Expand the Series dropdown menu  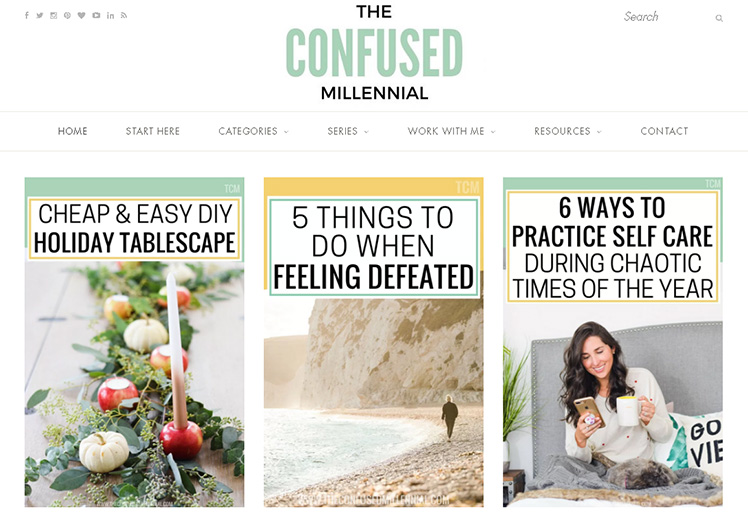[348, 131]
